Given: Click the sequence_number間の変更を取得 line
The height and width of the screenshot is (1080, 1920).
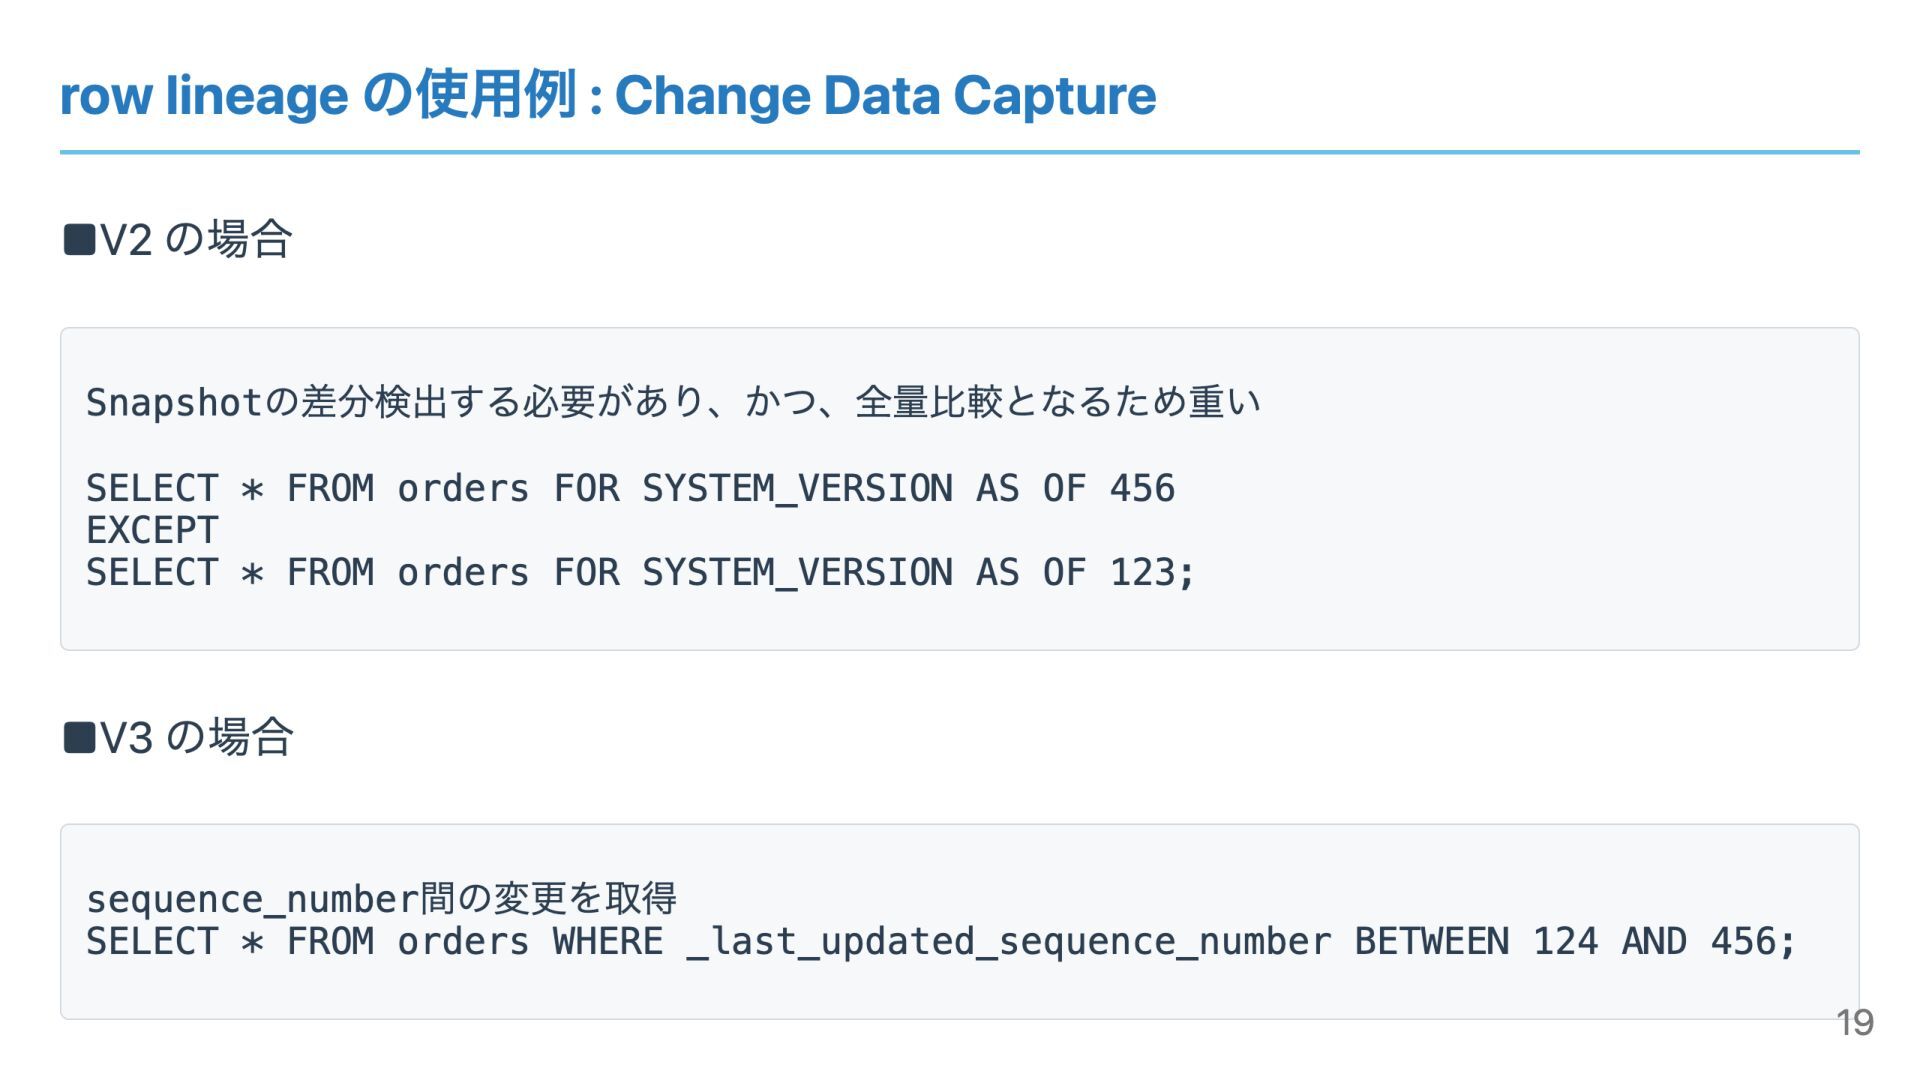Looking at the screenshot, I should click(x=381, y=899).
